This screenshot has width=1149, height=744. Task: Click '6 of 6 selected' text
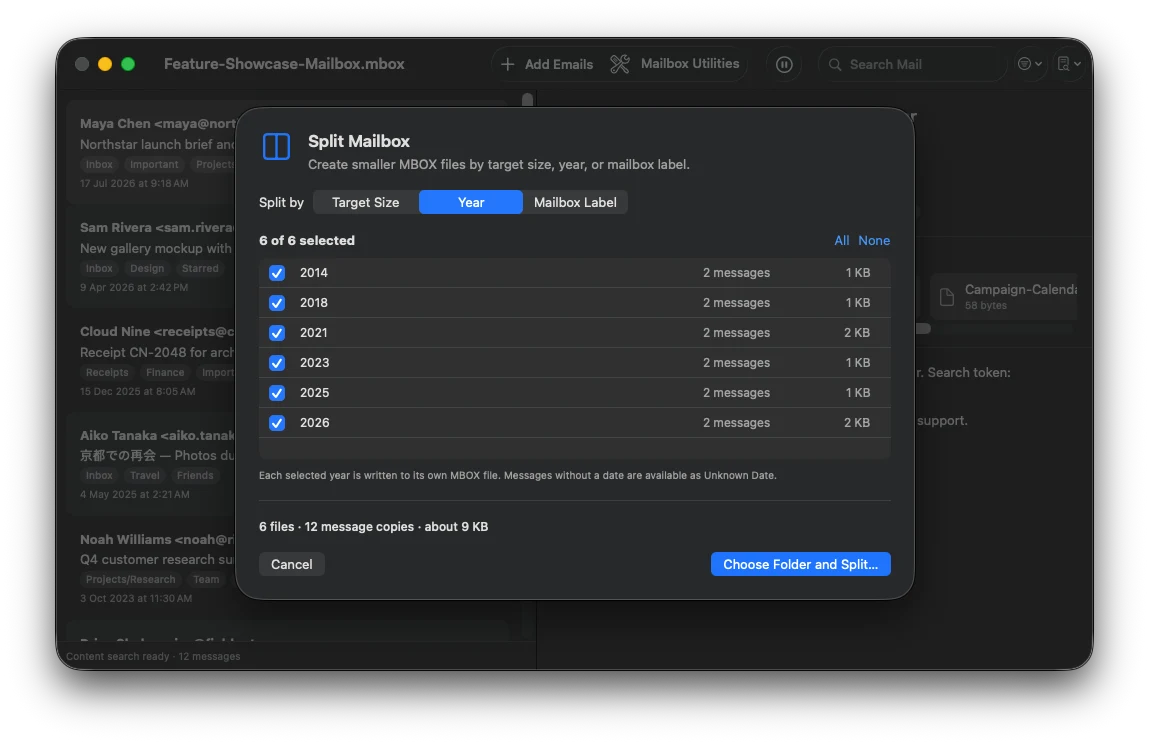[306, 240]
